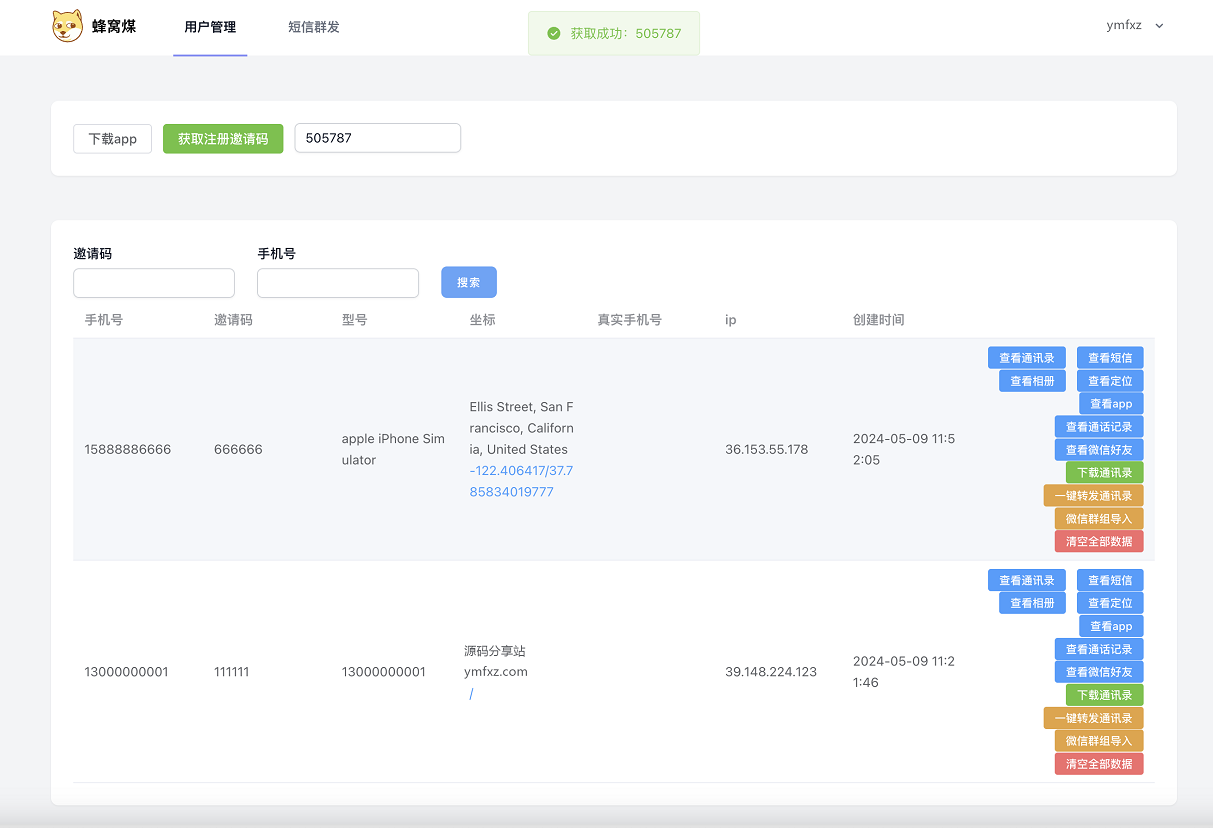1213x828 pixels.
Task: Click 微信群组导入 for user 13000000001
Action: coord(1099,741)
